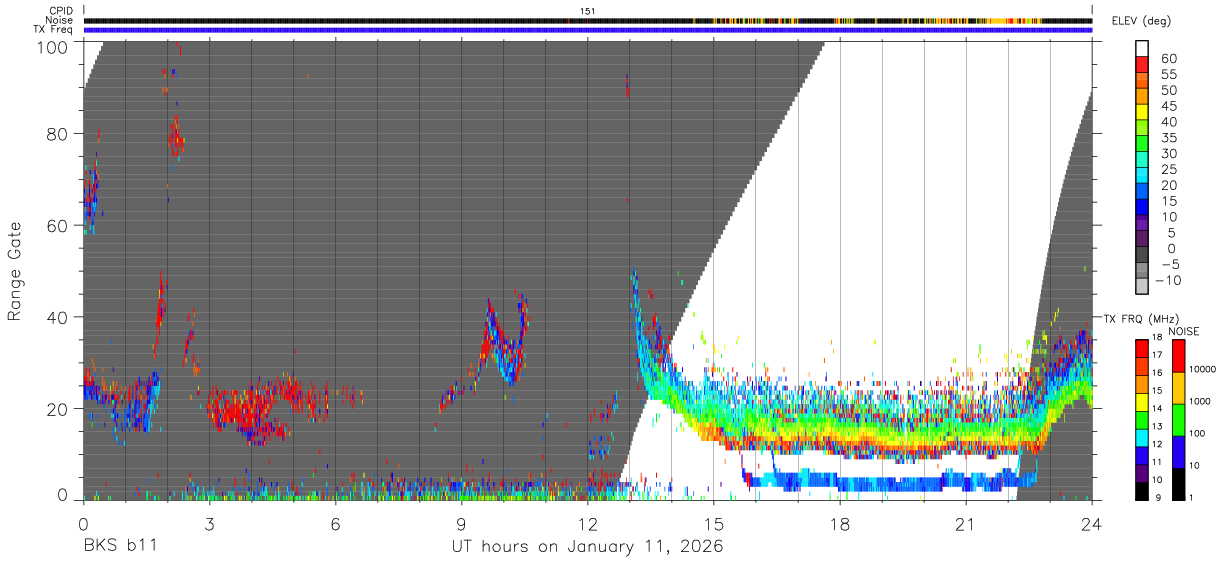Click elevation legend value 60
The width and height of the screenshot is (1228, 567).
1168,58
